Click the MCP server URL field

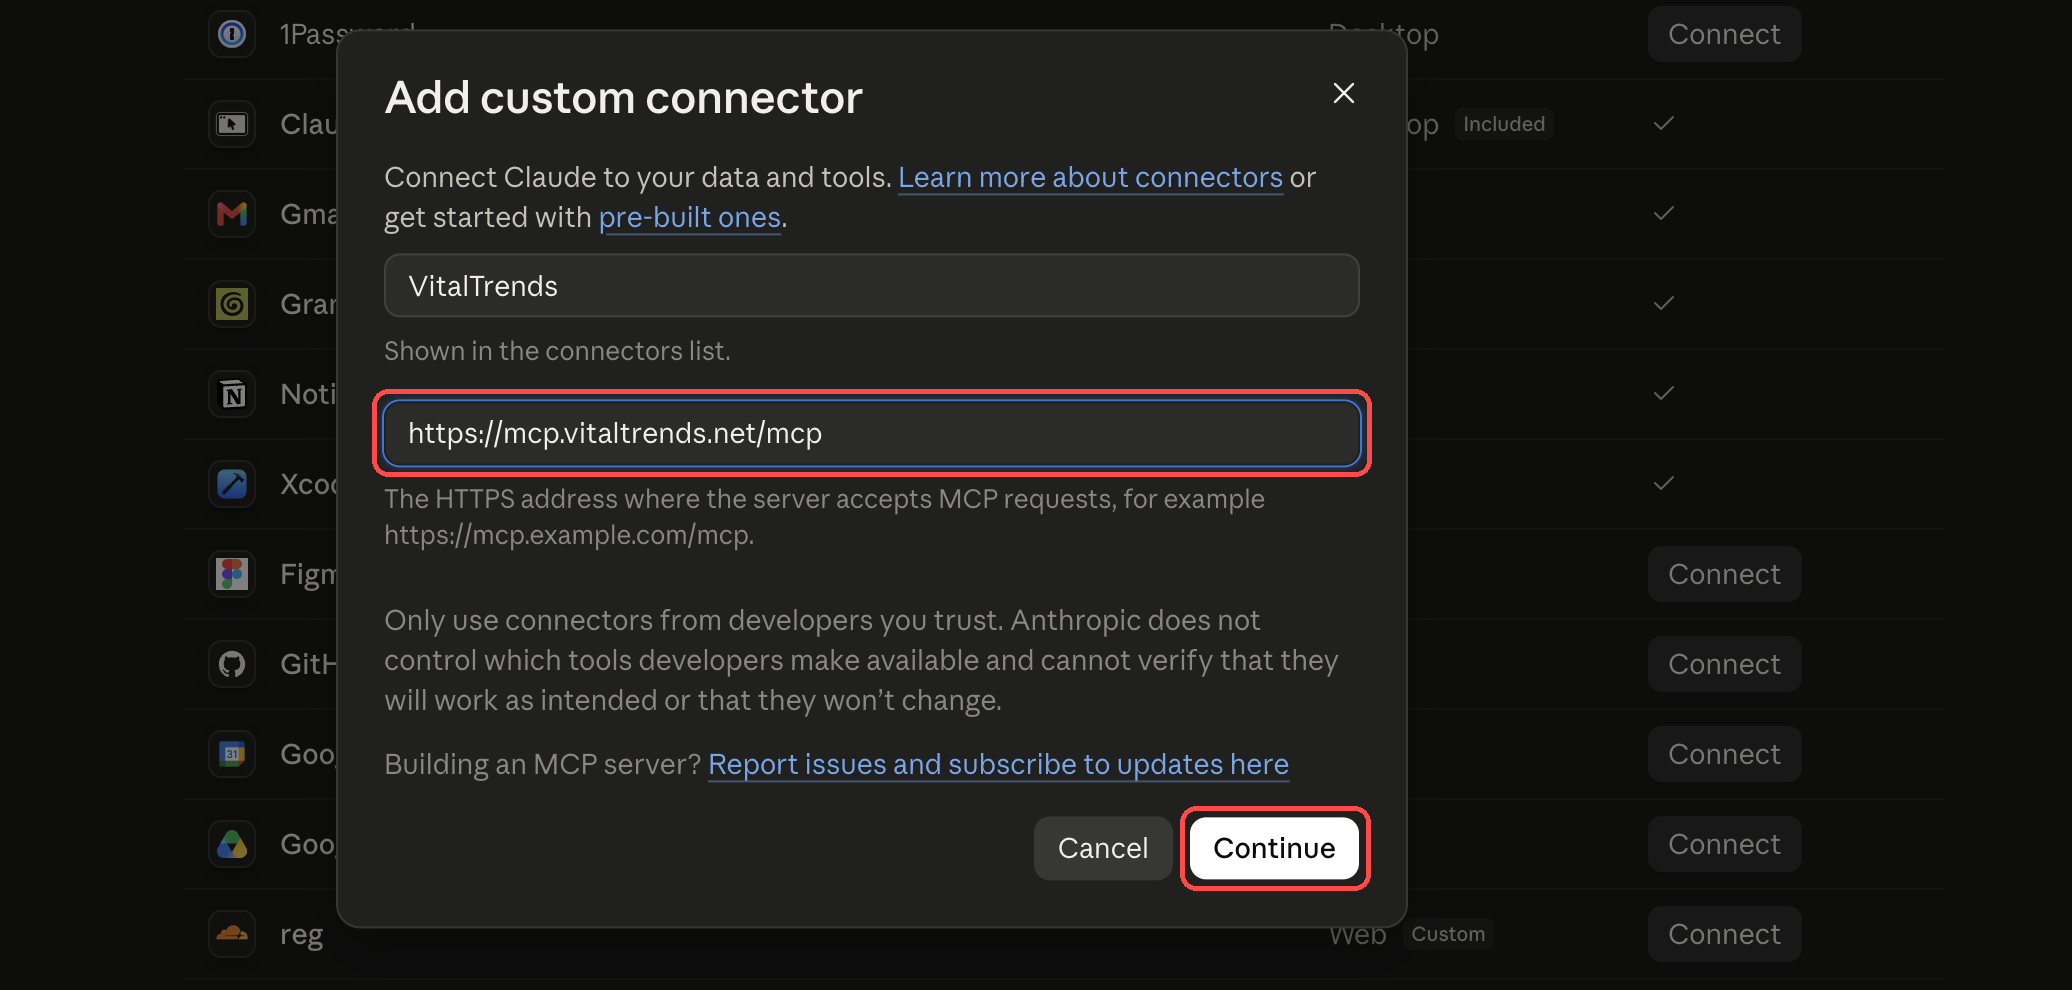(871, 433)
